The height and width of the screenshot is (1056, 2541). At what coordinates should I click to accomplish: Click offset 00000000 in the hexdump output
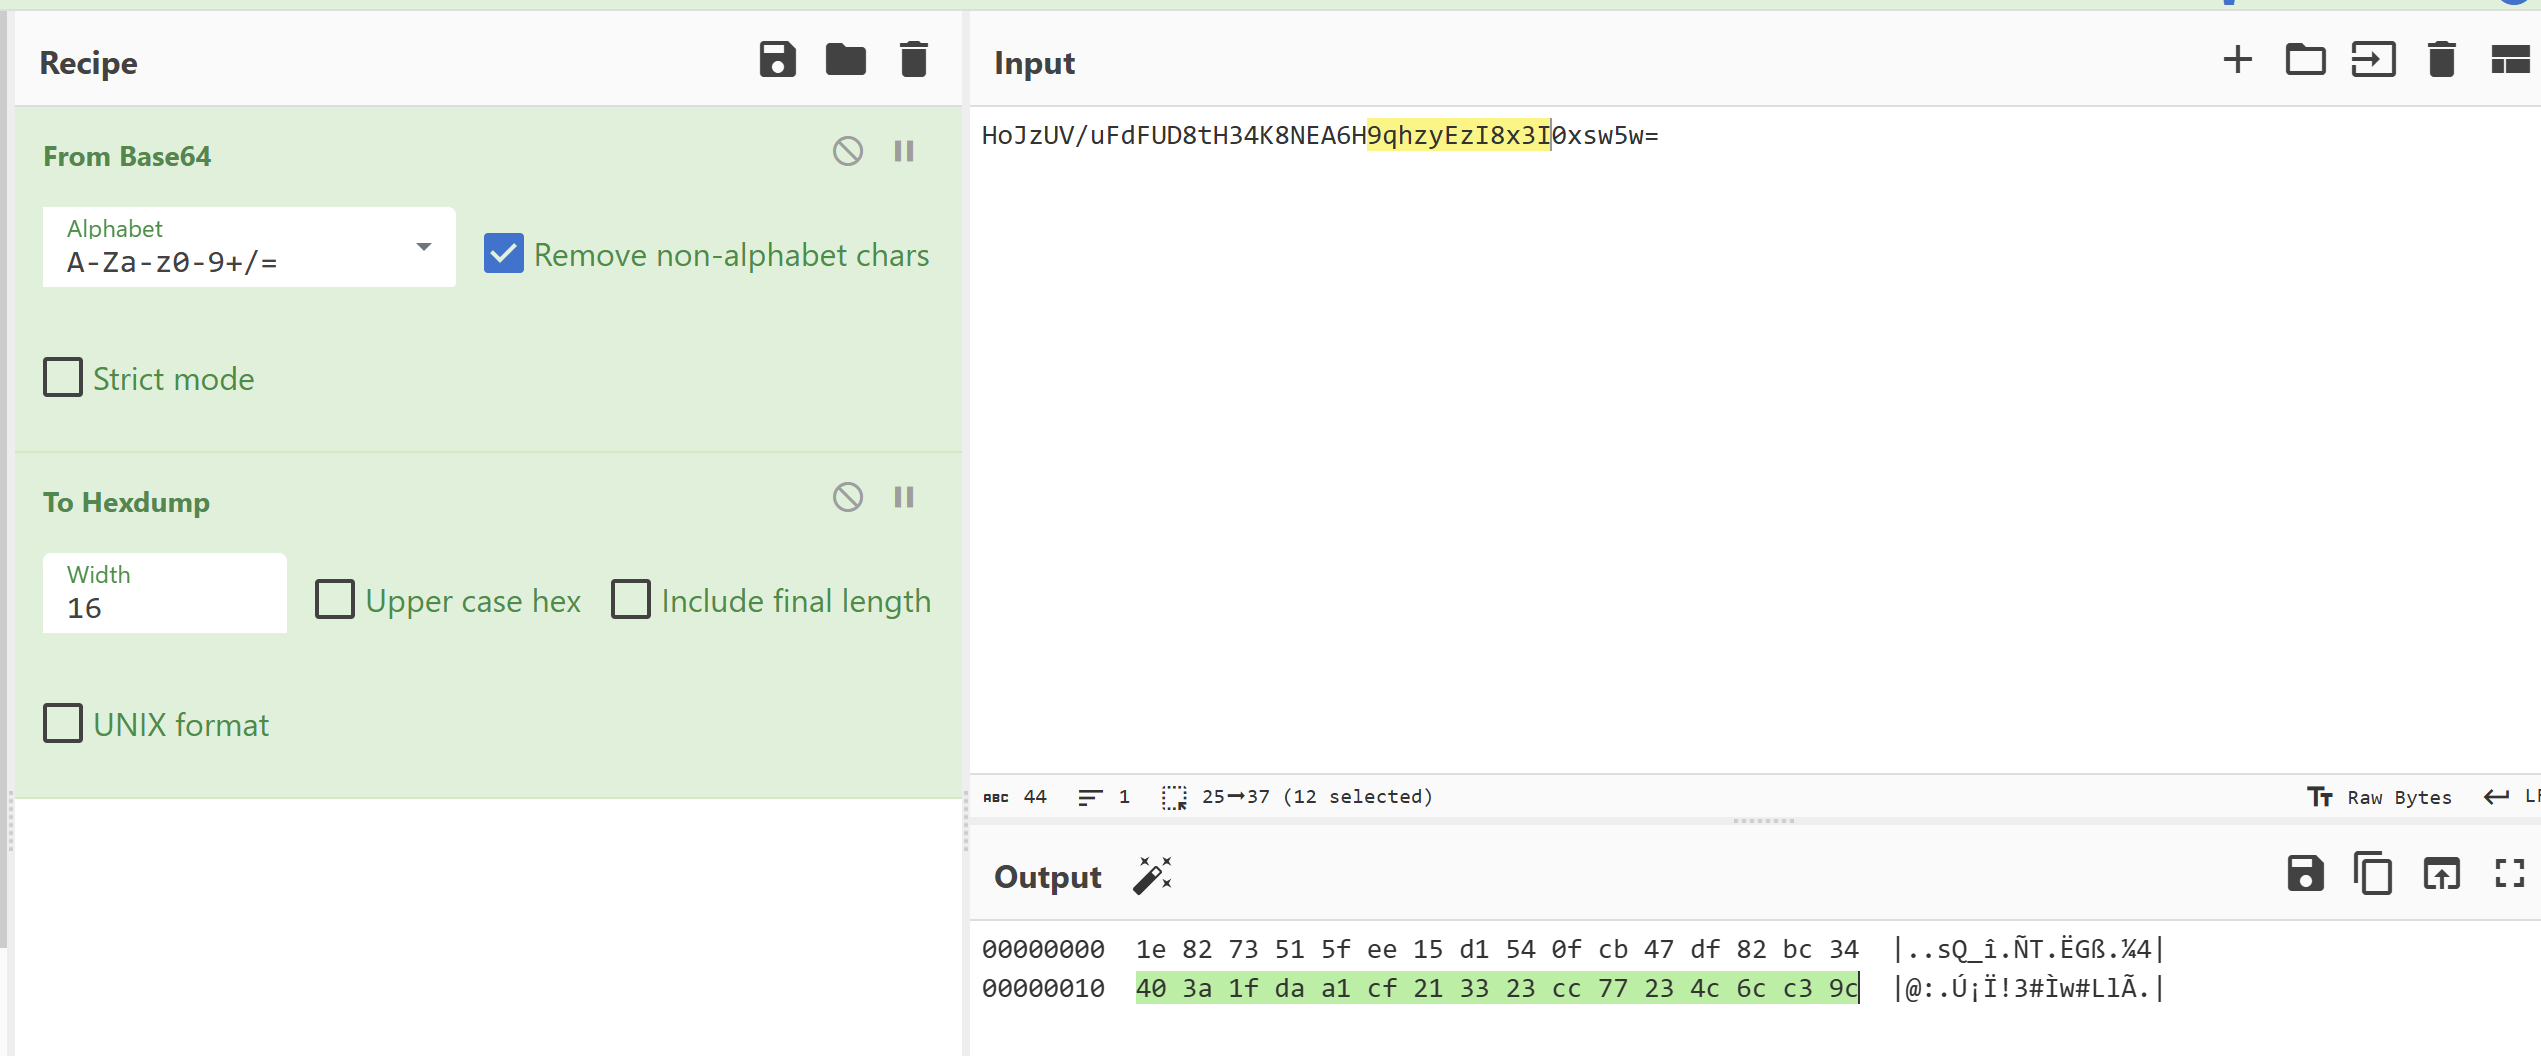(1043, 949)
